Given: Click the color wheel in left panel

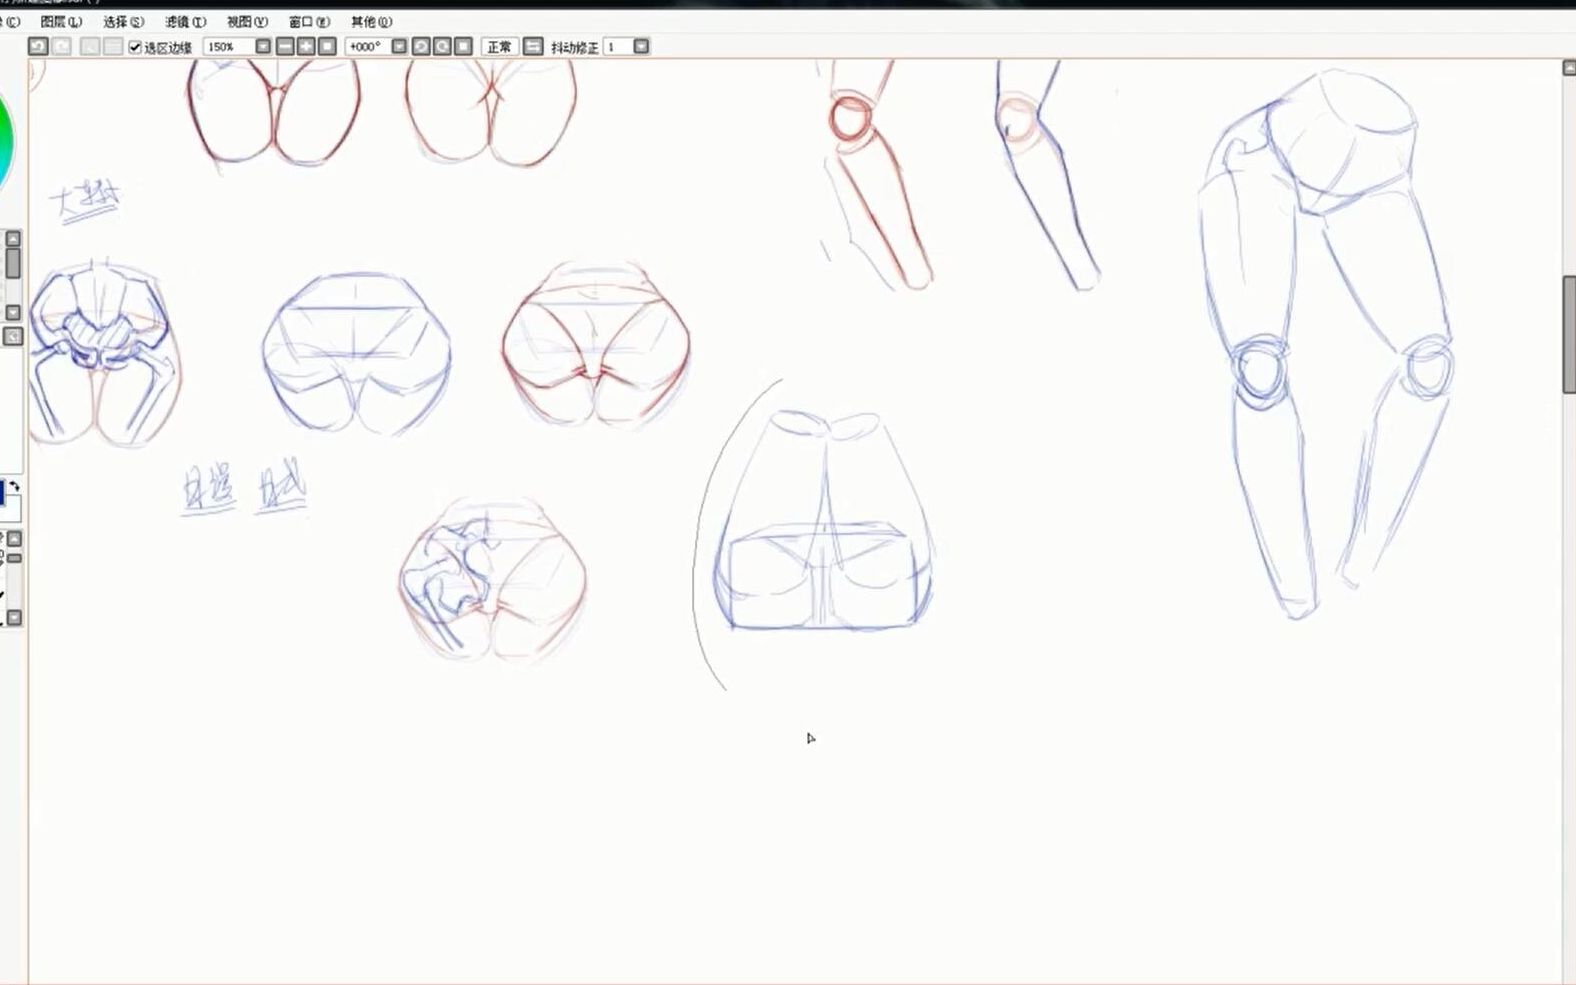Looking at the screenshot, I should pyautogui.click(x=5, y=142).
